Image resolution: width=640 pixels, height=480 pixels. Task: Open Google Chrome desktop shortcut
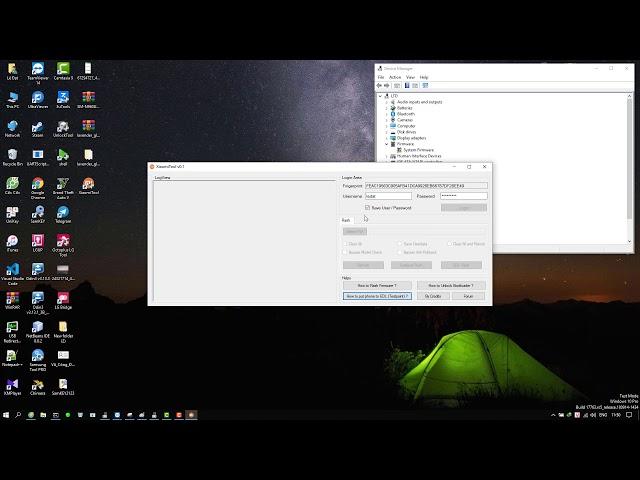click(x=37, y=185)
